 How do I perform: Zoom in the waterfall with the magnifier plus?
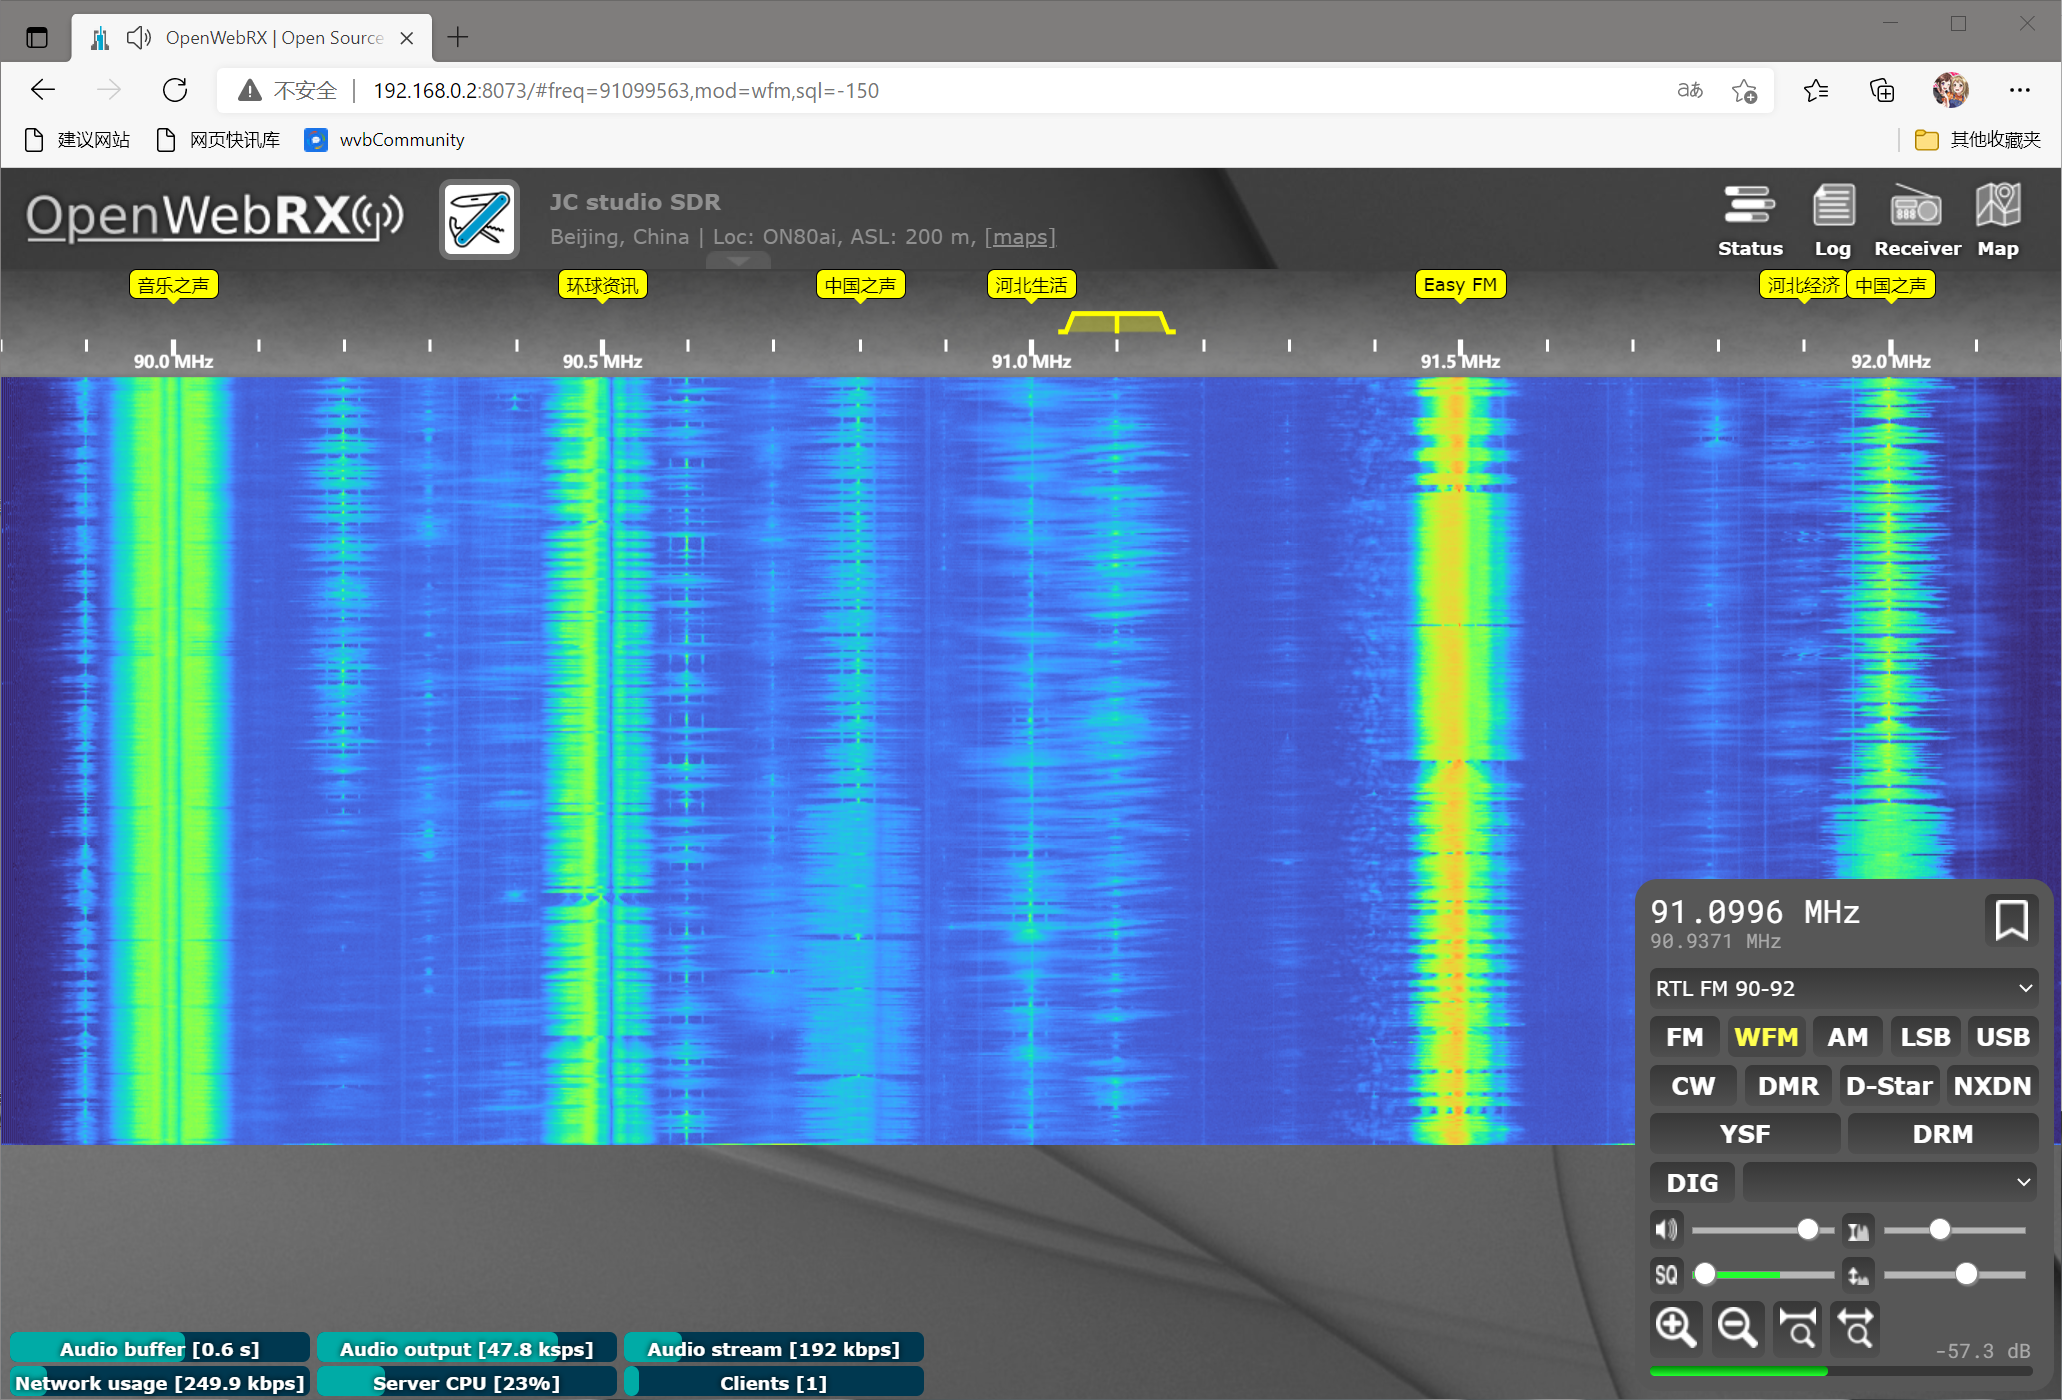point(1675,1327)
